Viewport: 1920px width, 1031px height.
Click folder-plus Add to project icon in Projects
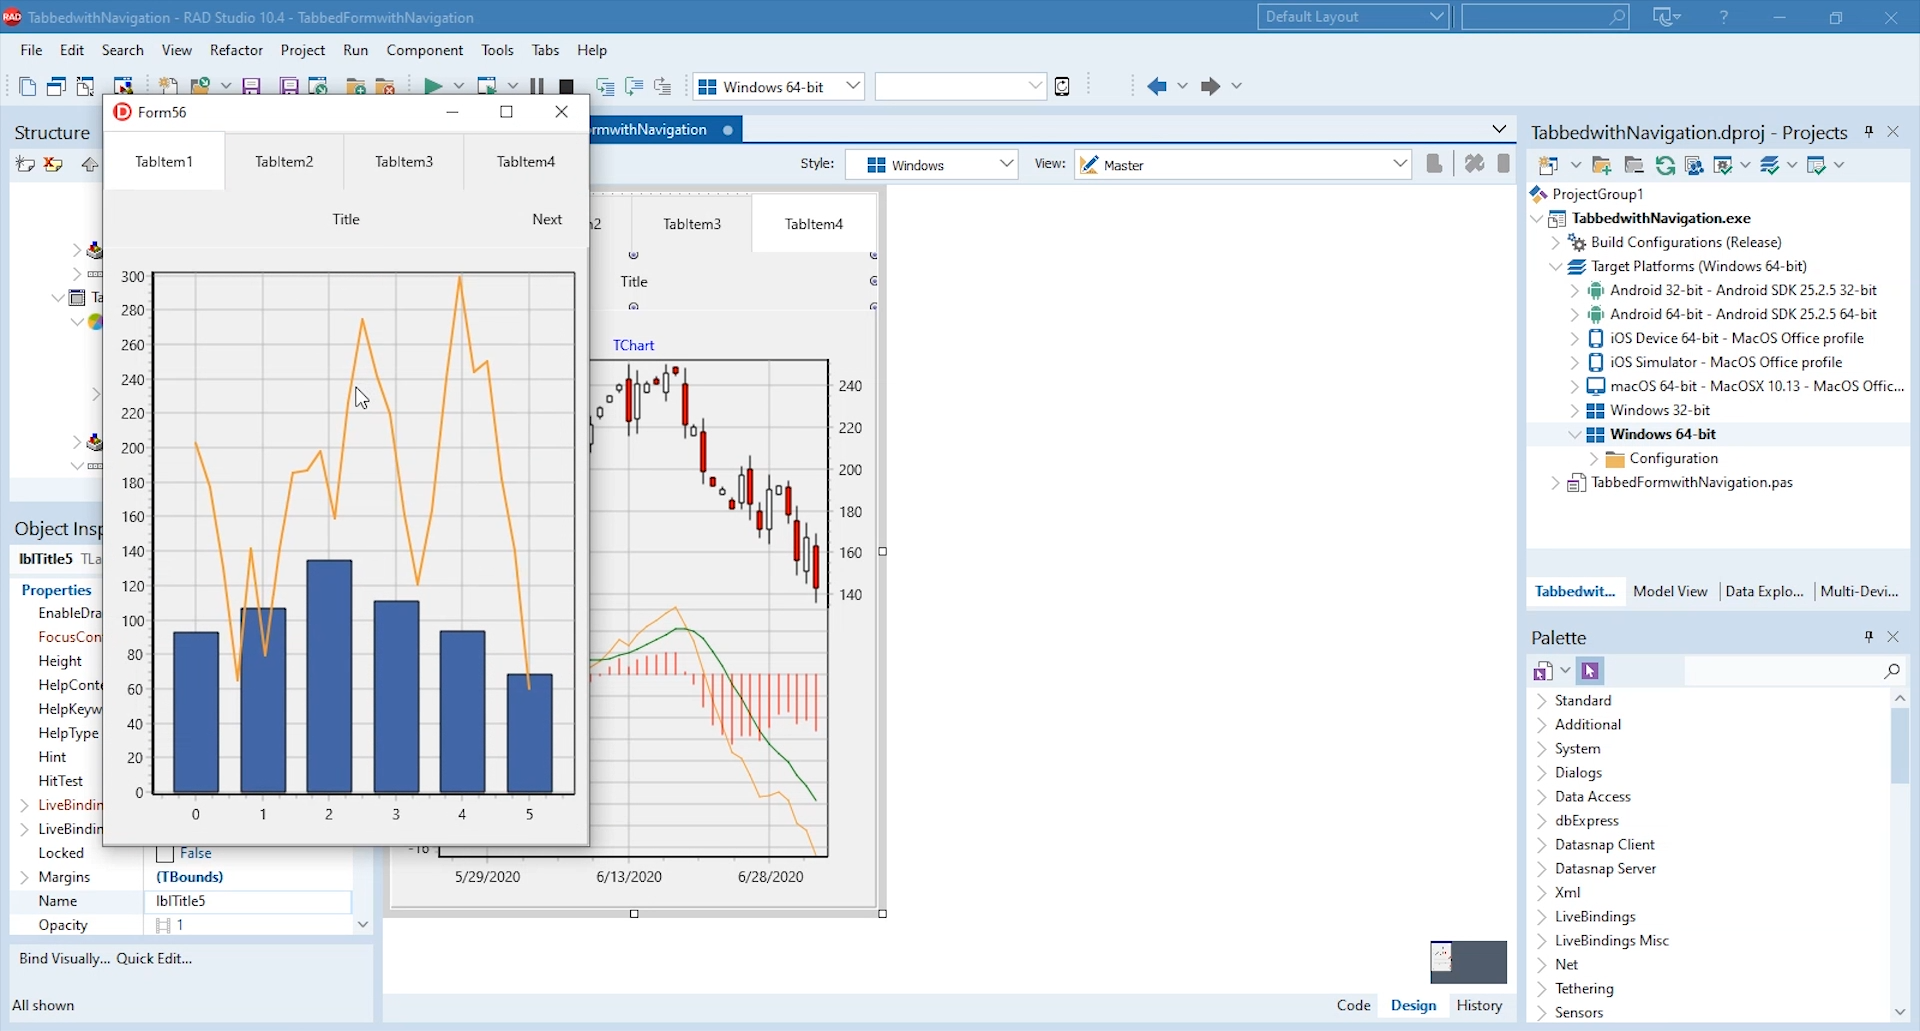point(1602,165)
